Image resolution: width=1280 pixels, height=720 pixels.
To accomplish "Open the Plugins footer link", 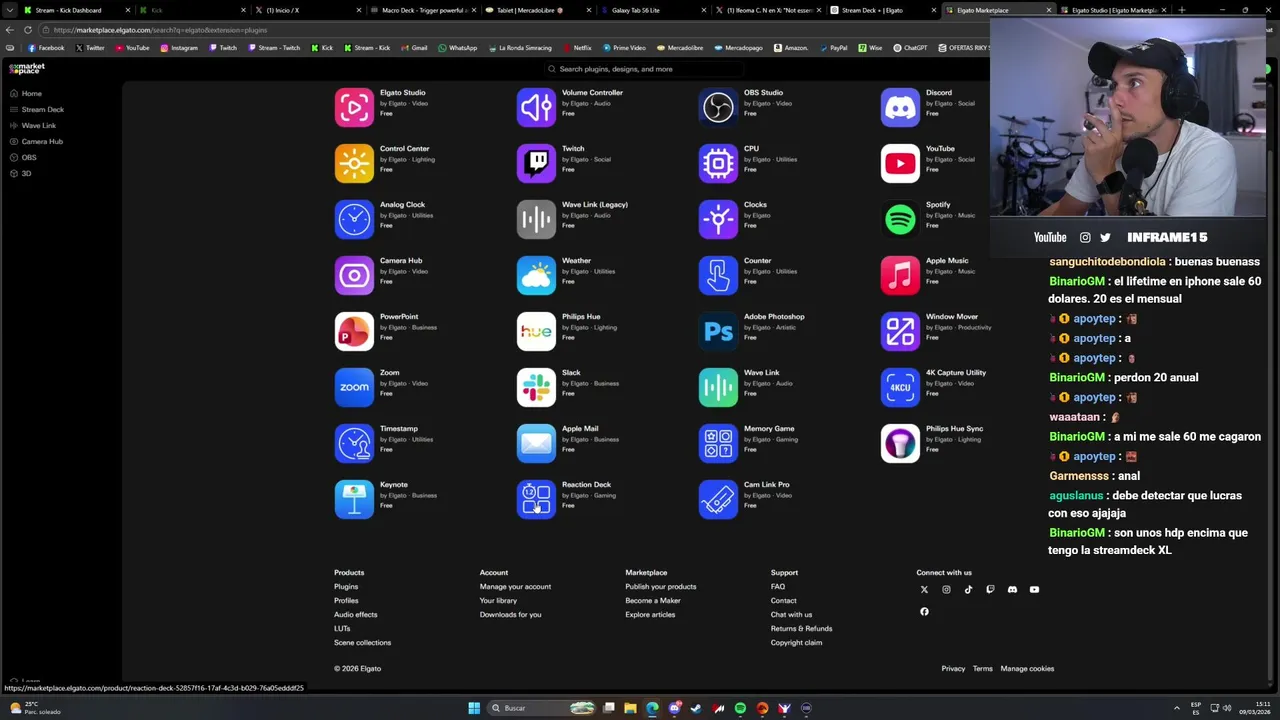I will (x=346, y=587).
